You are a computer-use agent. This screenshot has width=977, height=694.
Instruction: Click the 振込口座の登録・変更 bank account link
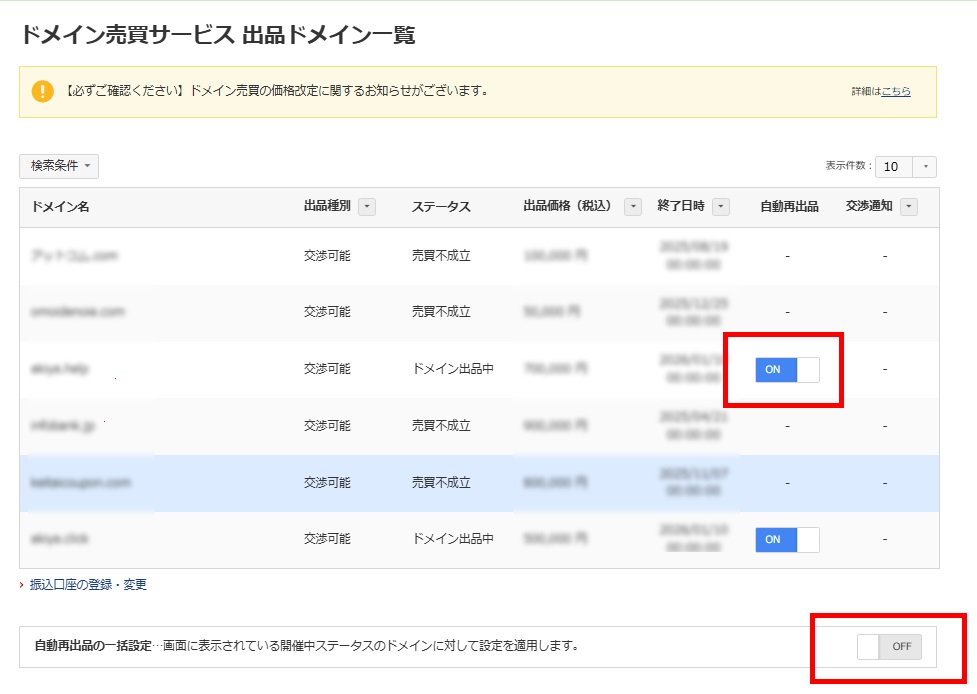click(x=86, y=584)
